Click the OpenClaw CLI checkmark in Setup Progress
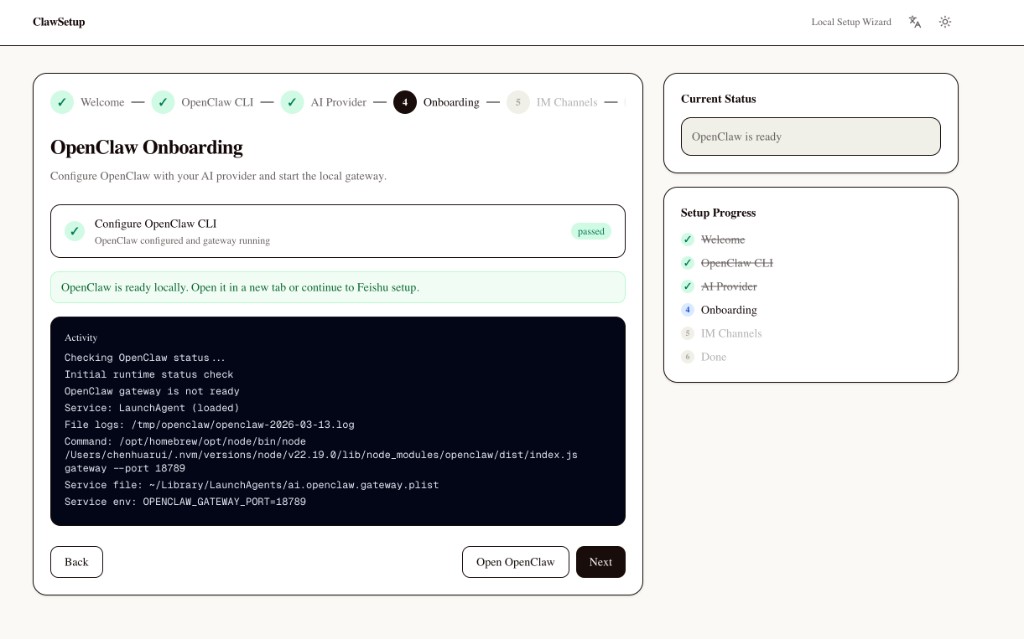This screenshot has width=1024, height=639. 687,263
